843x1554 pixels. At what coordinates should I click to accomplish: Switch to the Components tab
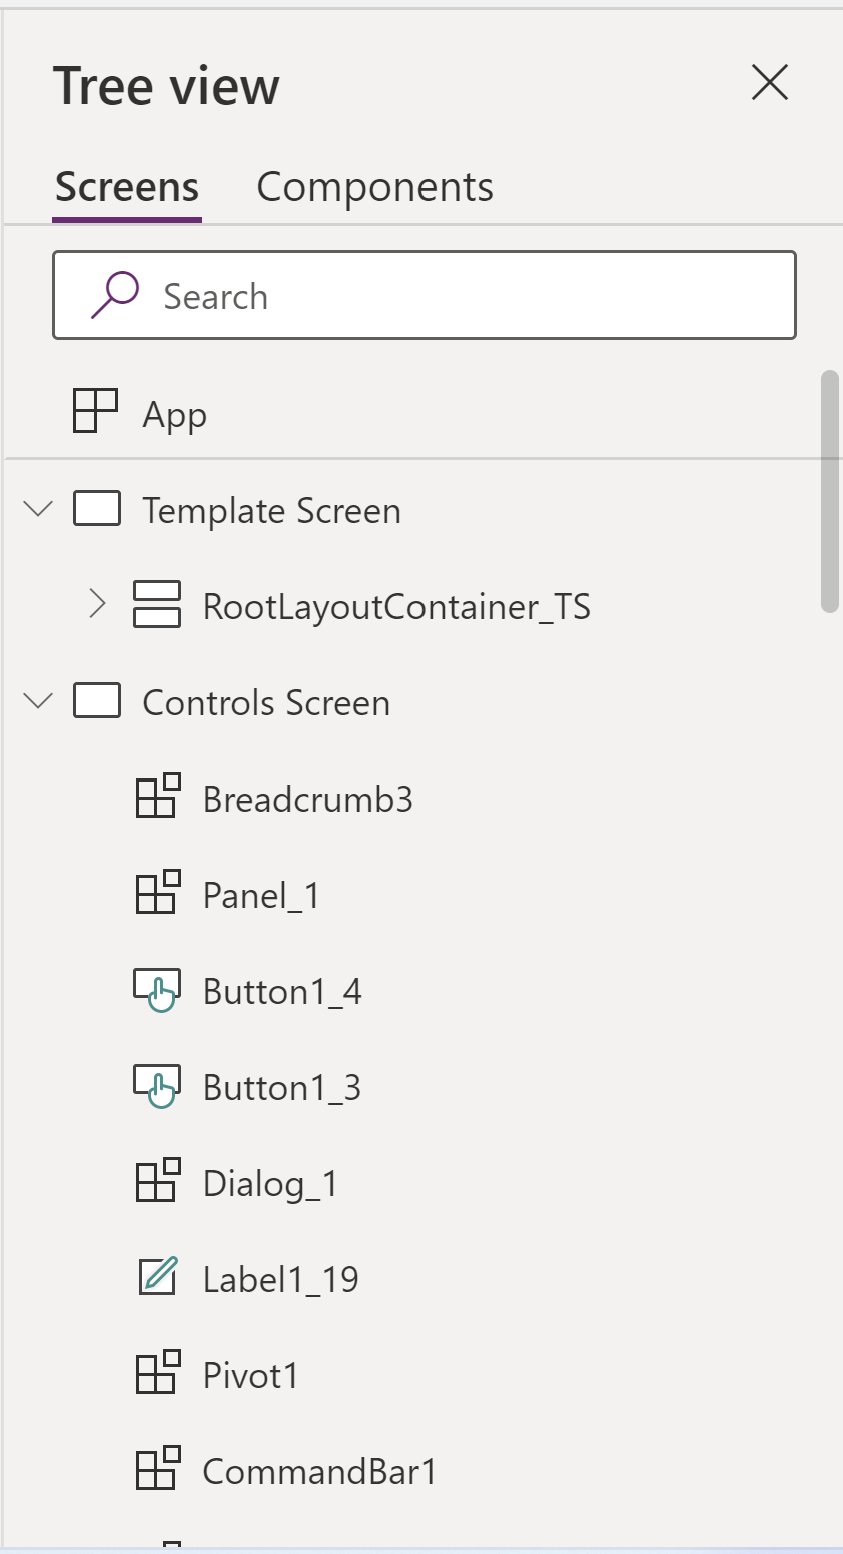pos(375,187)
